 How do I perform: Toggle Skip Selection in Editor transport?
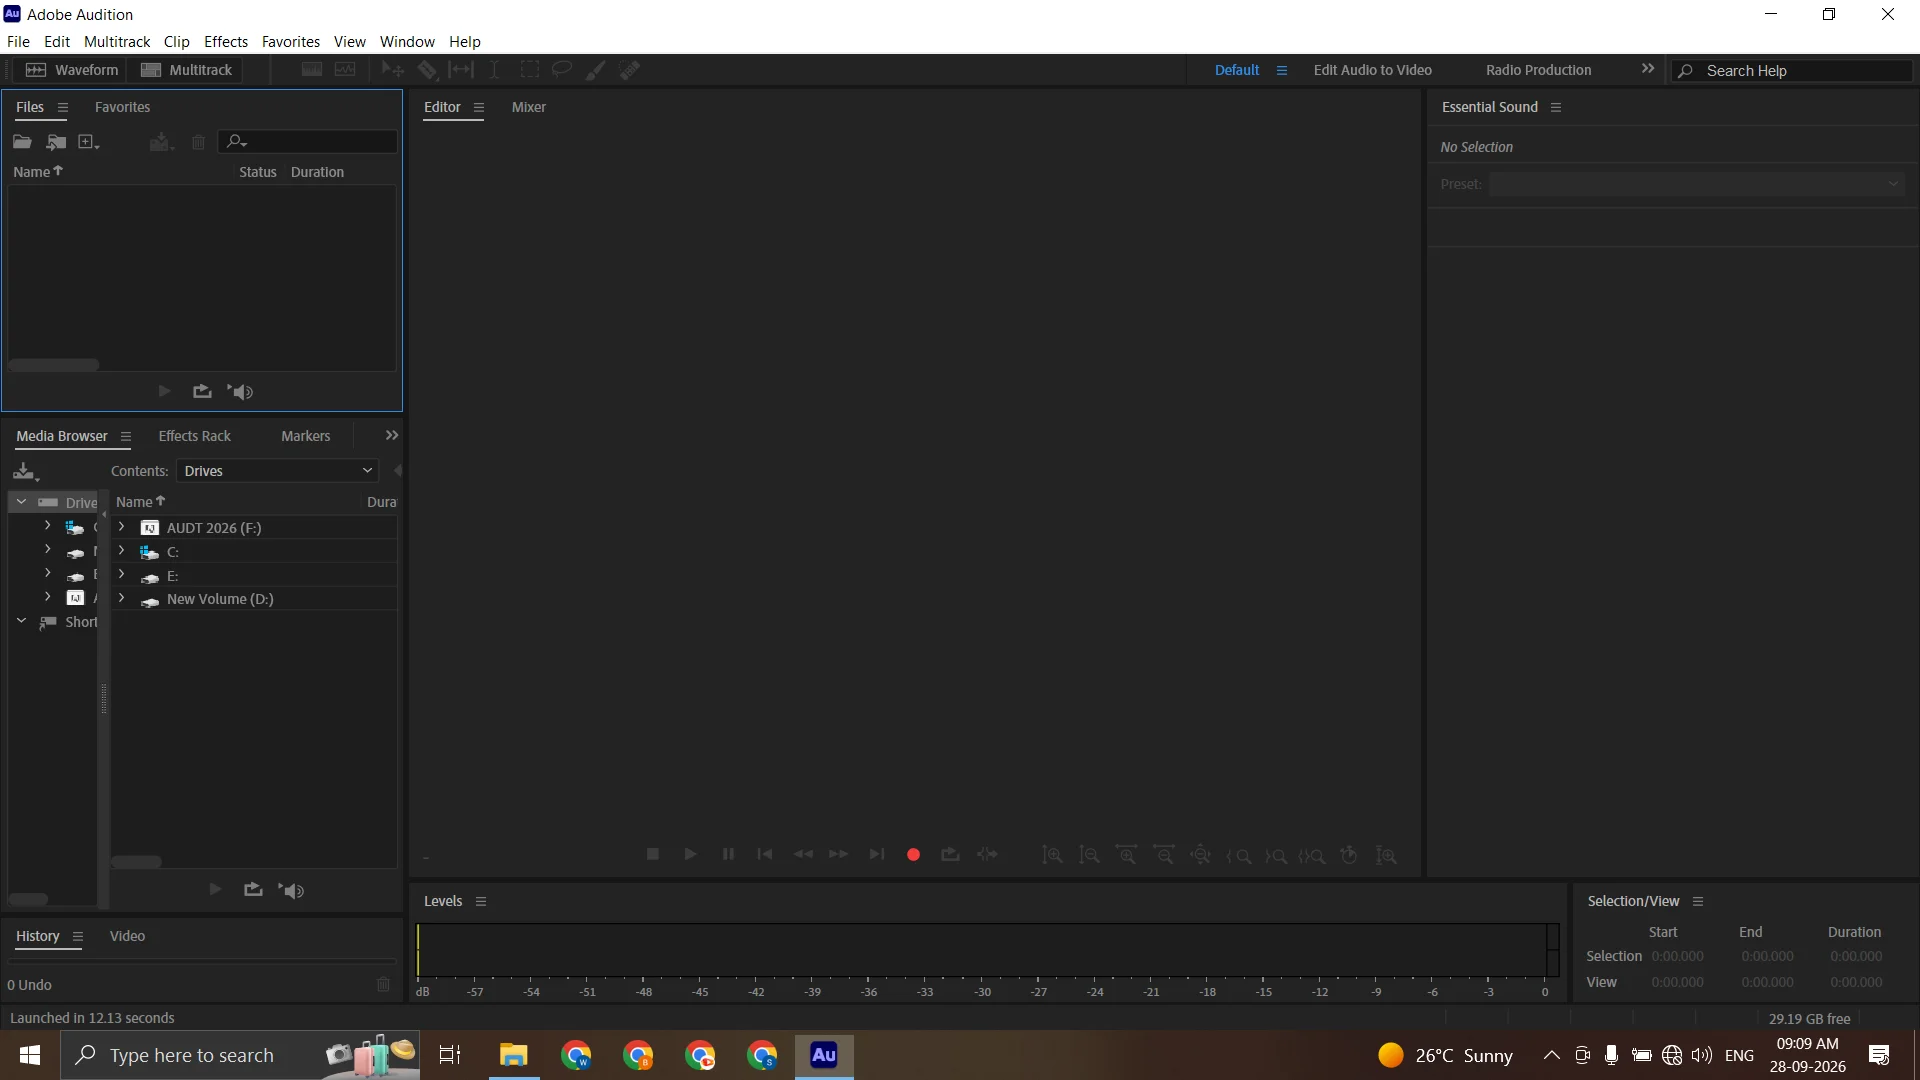coord(988,855)
